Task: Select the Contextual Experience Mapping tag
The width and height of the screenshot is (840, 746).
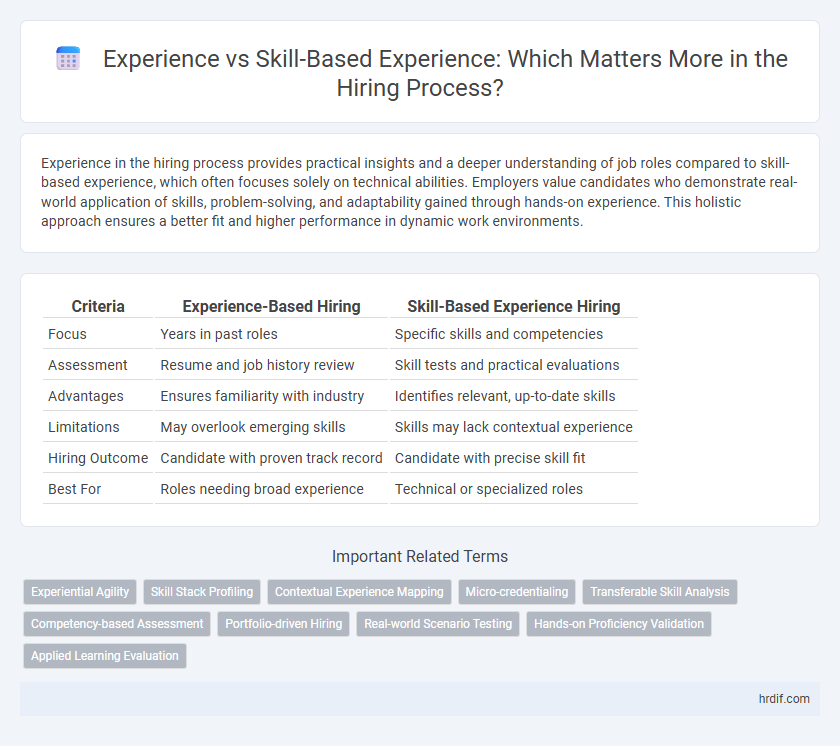Action: point(359,592)
